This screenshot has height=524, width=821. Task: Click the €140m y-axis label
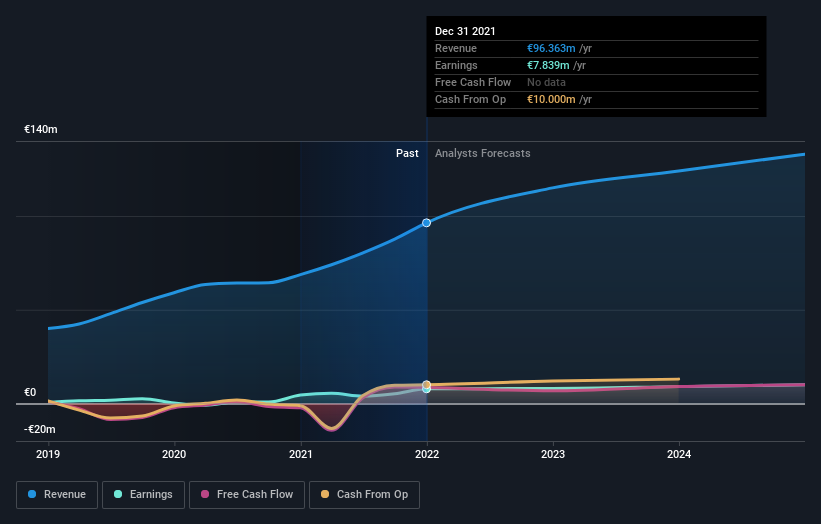click(x=41, y=129)
